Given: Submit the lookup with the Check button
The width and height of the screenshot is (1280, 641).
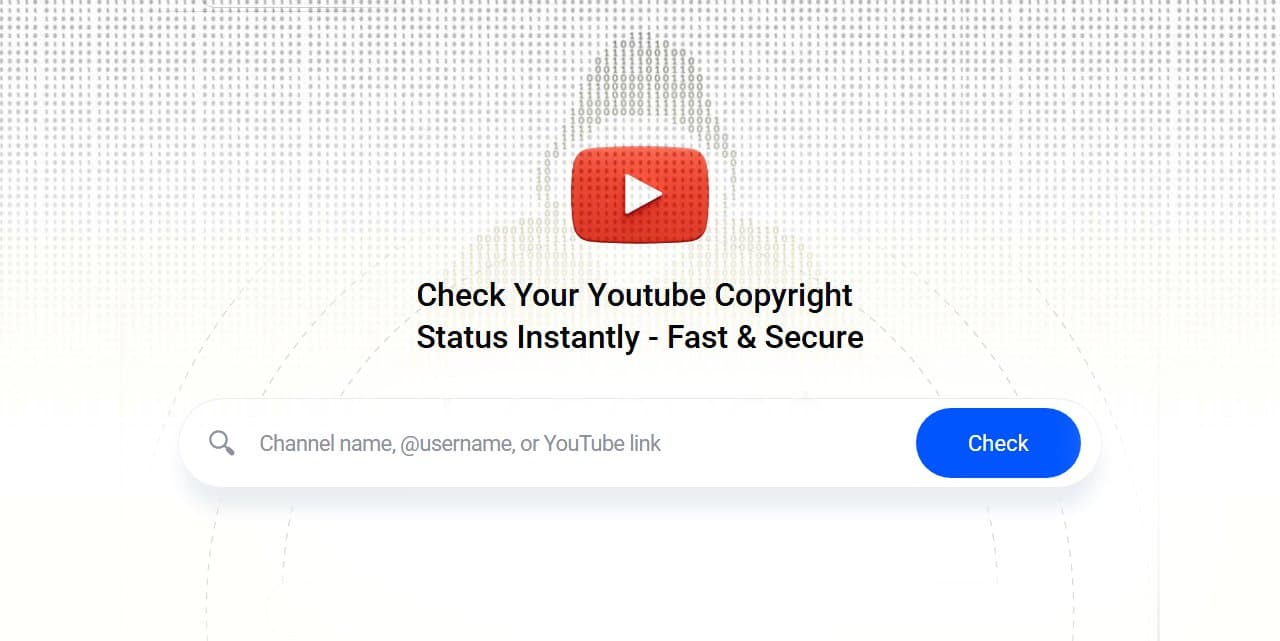Looking at the screenshot, I should [x=998, y=443].
